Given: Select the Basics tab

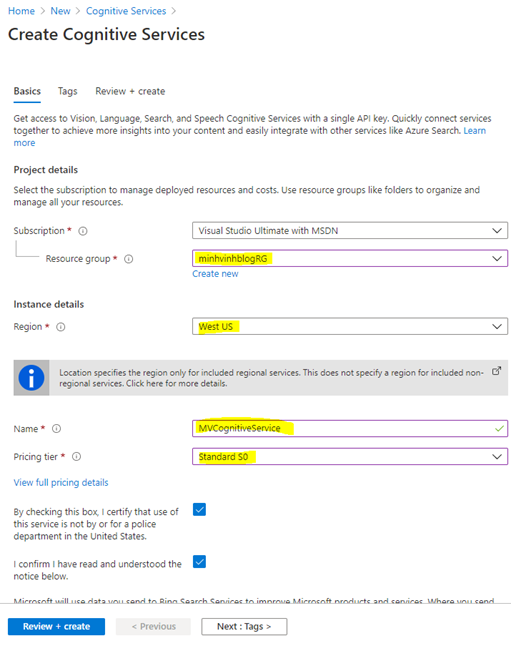Looking at the screenshot, I should pyautogui.click(x=27, y=91).
